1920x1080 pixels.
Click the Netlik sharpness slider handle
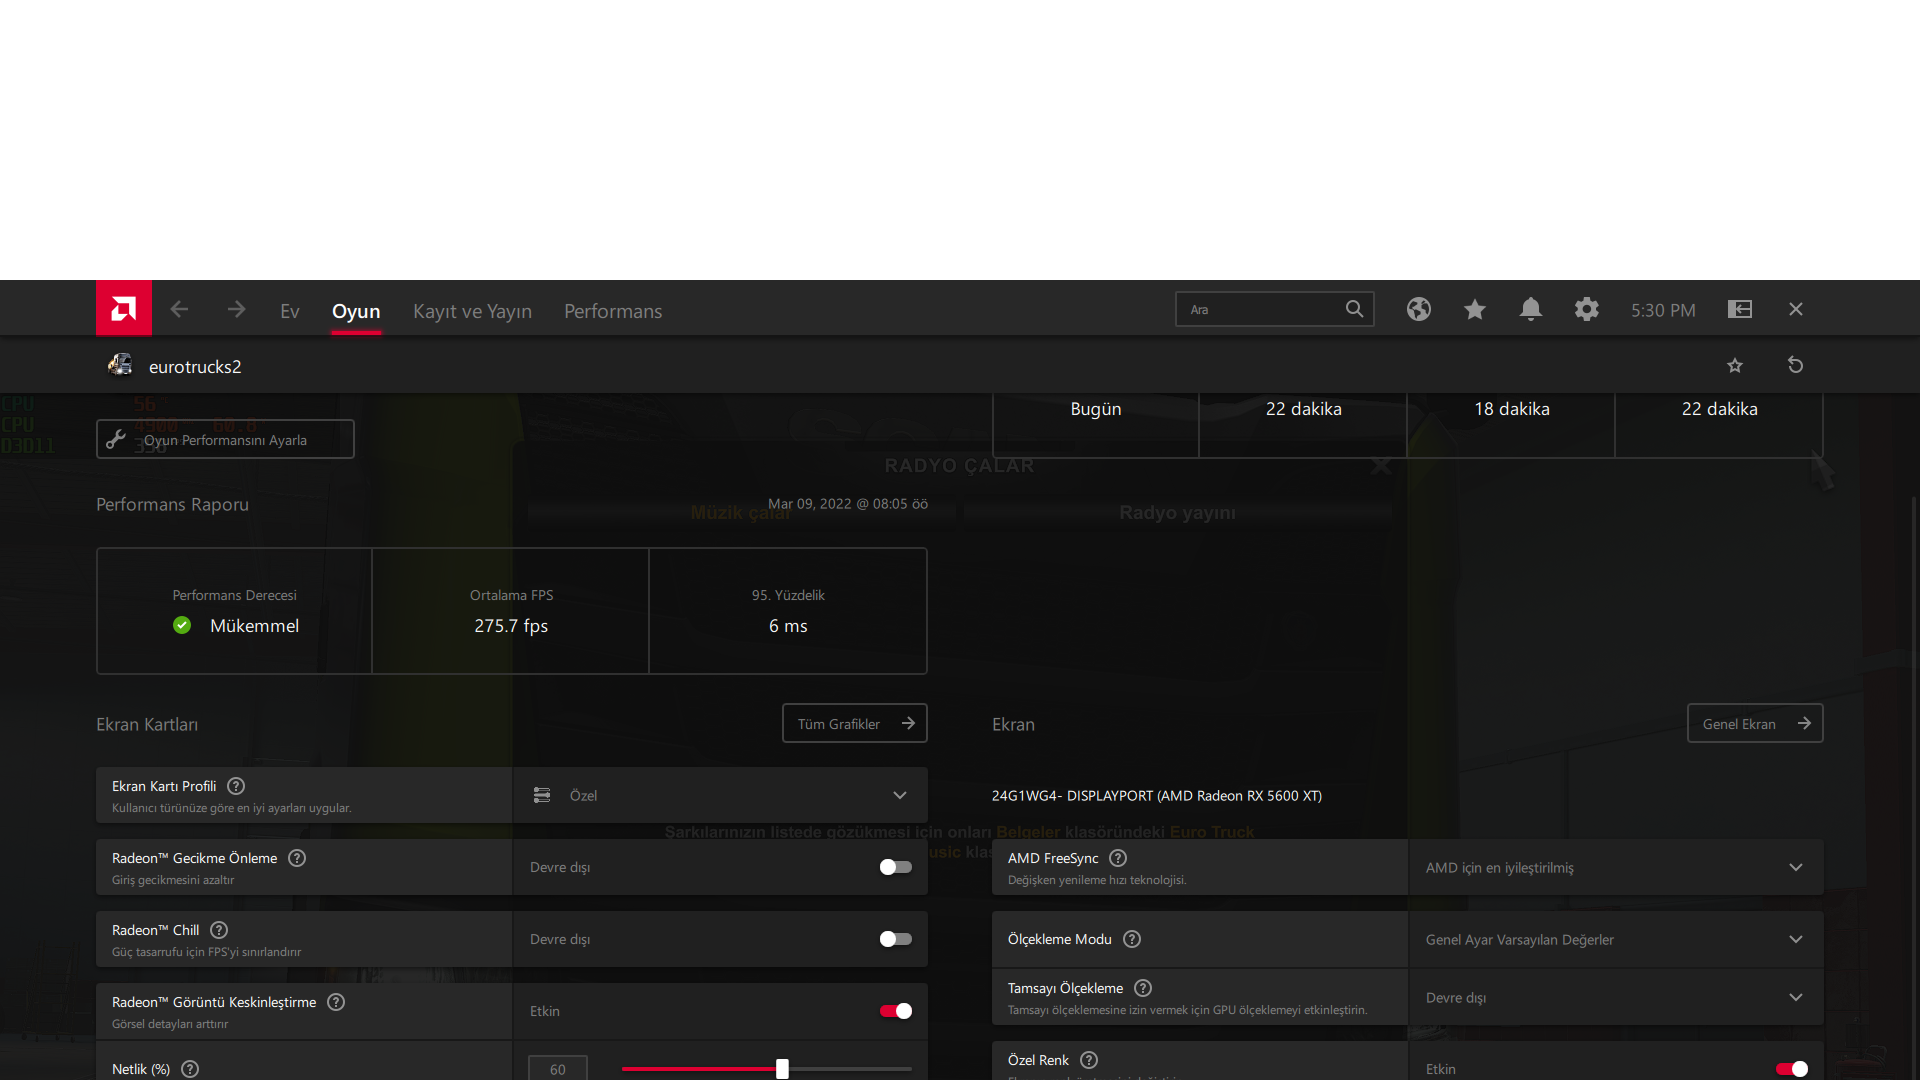pos(782,1069)
